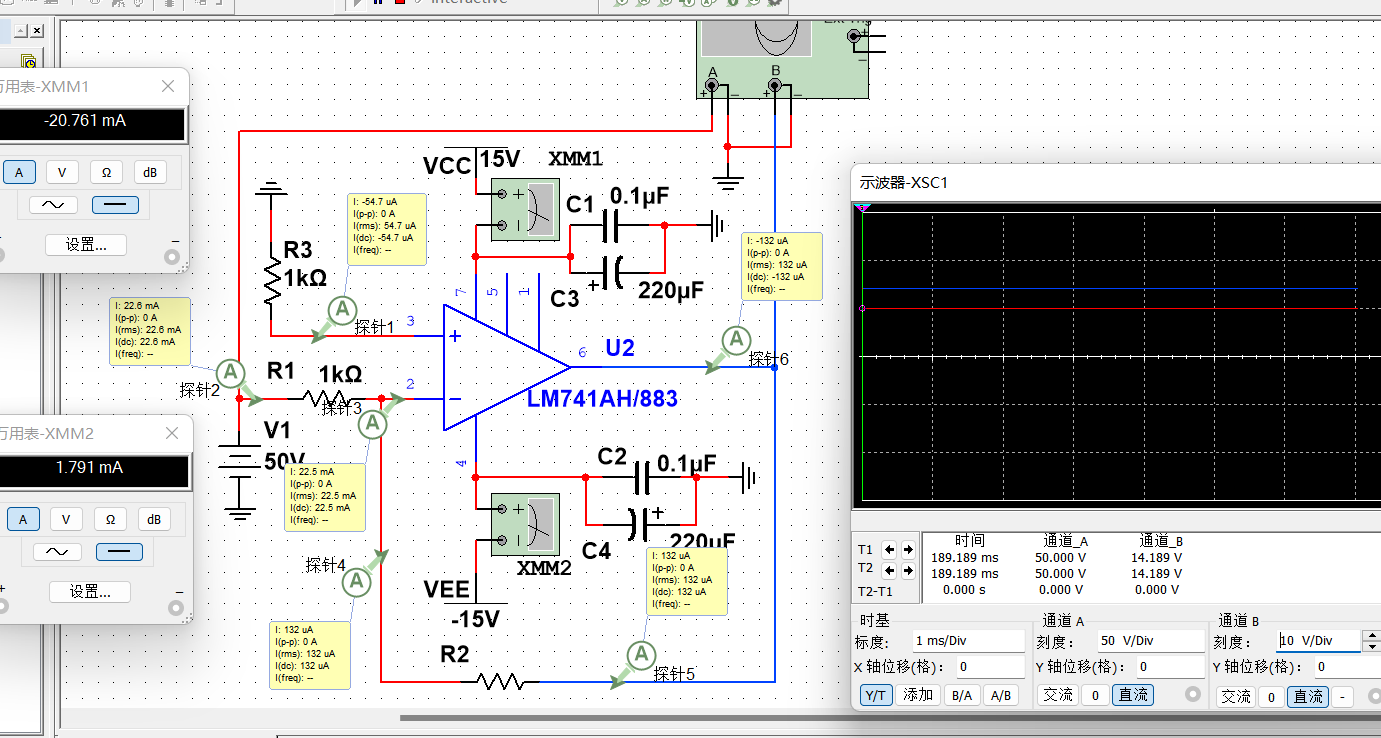Set Channel A coupling to 交流 AC
1381x738 pixels.
click(x=1059, y=695)
